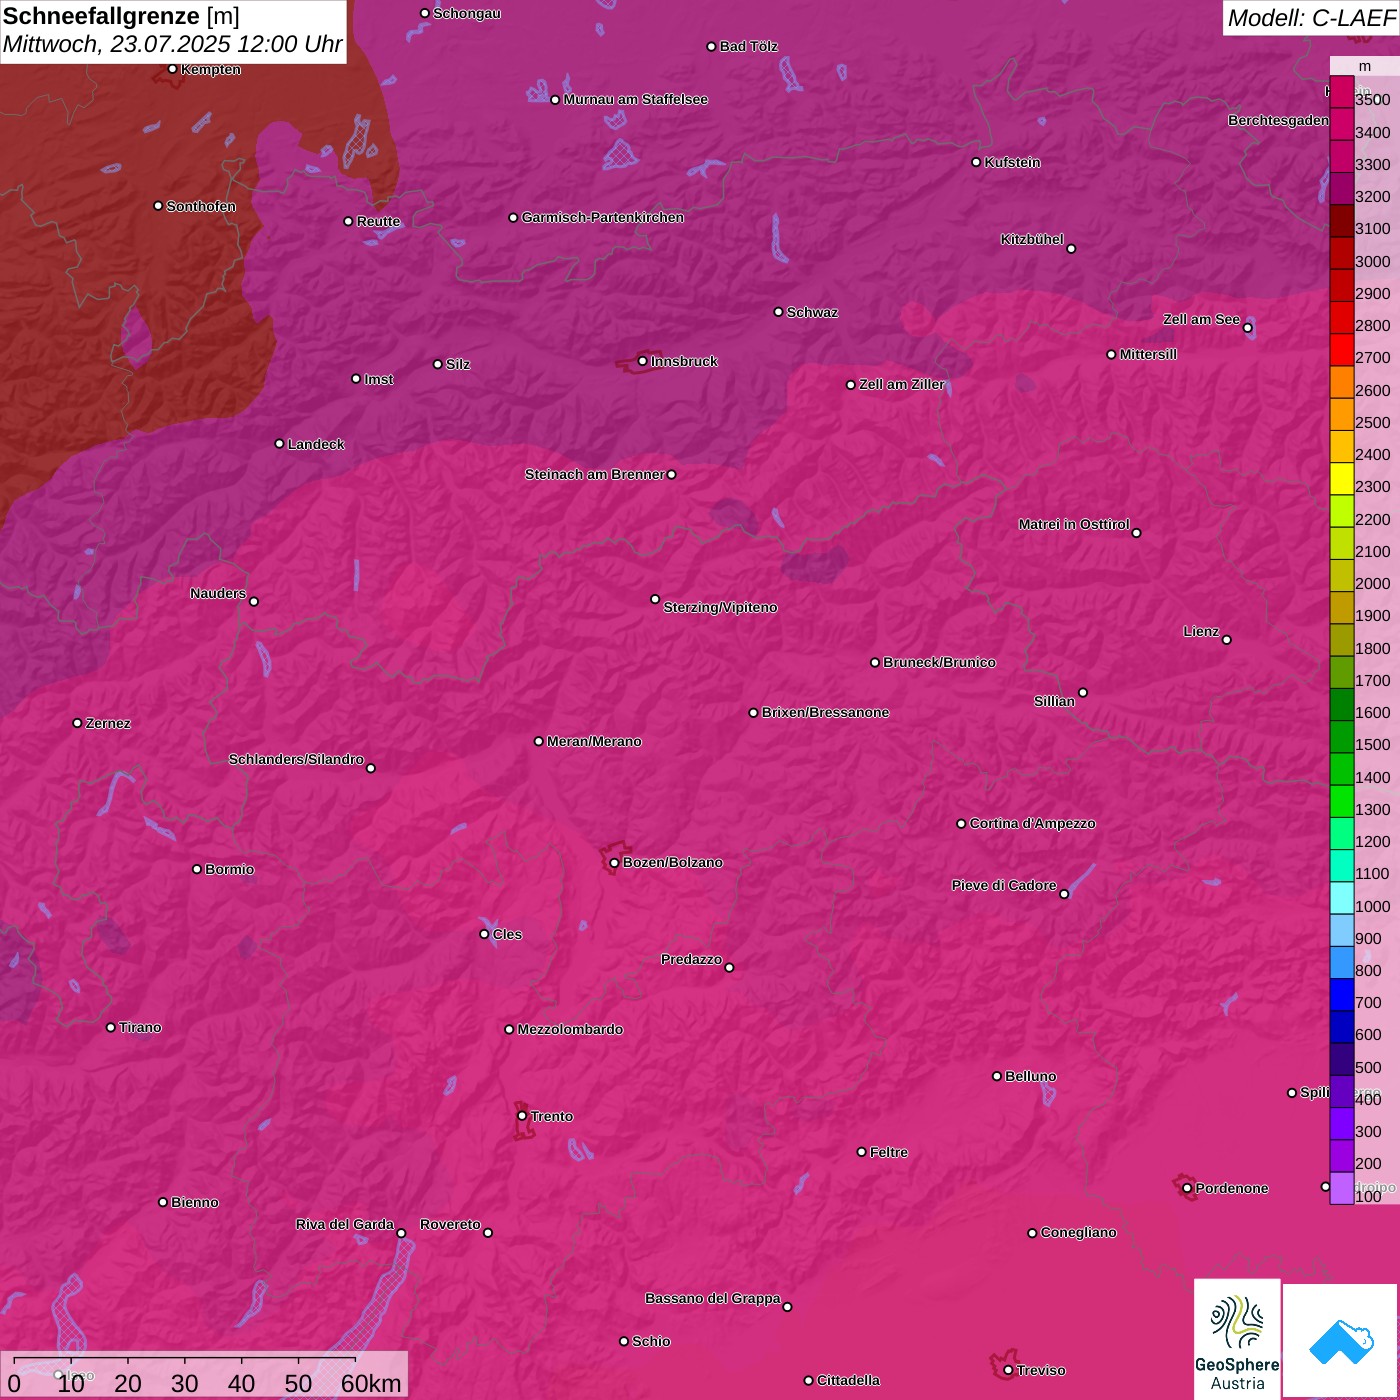
Task: Click the Lienz city marker dot
Action: point(1227,639)
